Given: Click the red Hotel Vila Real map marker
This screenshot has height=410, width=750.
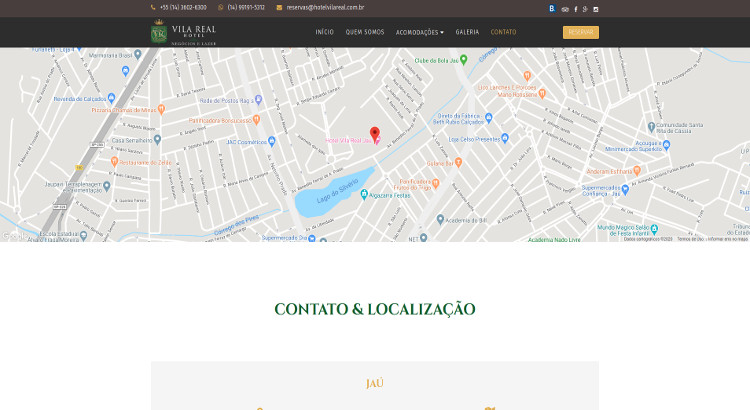Looking at the screenshot, I should (375, 134).
